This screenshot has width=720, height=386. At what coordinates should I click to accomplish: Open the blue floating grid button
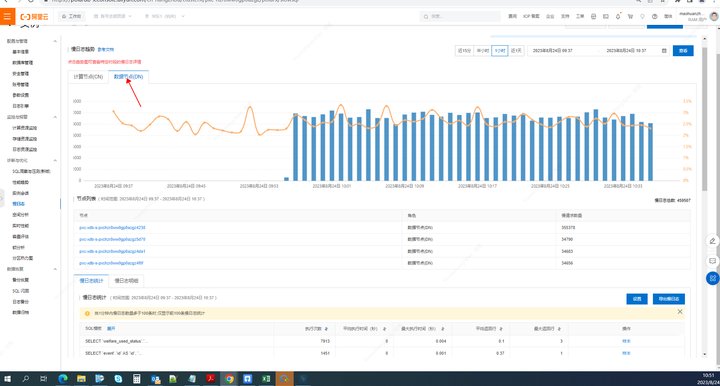712,278
